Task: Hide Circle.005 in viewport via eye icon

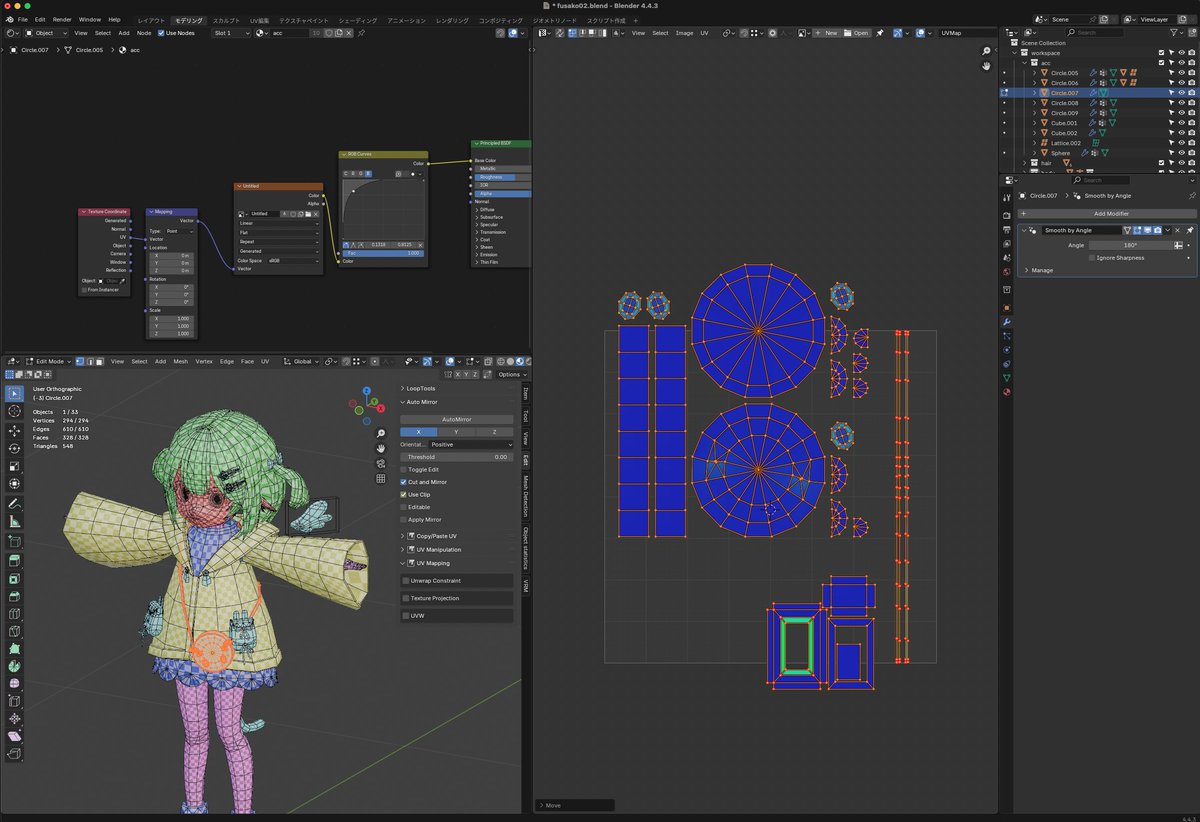Action: tap(1181, 73)
